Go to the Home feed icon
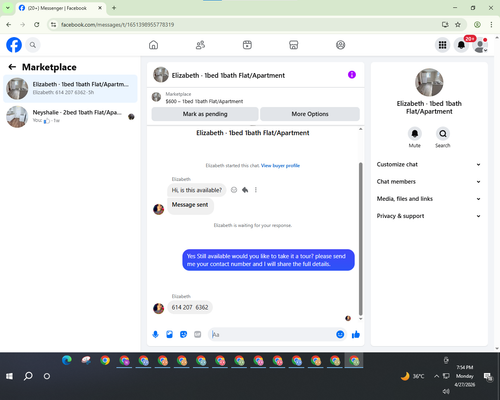The image size is (500, 400). [153, 45]
